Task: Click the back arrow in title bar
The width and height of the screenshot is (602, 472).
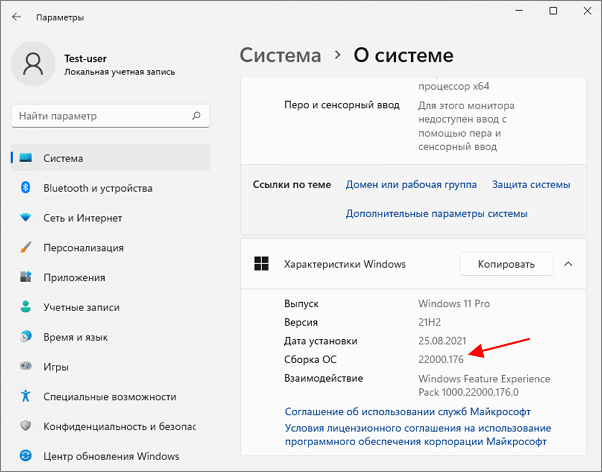Action: coord(16,17)
